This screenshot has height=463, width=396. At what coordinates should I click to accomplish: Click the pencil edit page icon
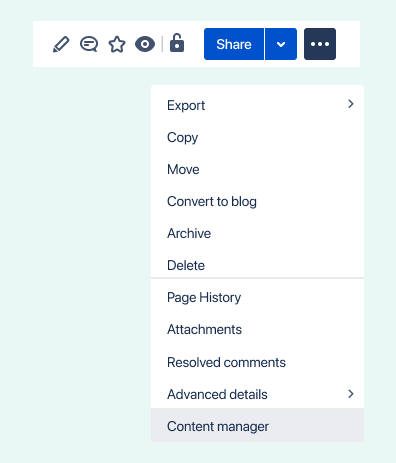(x=61, y=44)
